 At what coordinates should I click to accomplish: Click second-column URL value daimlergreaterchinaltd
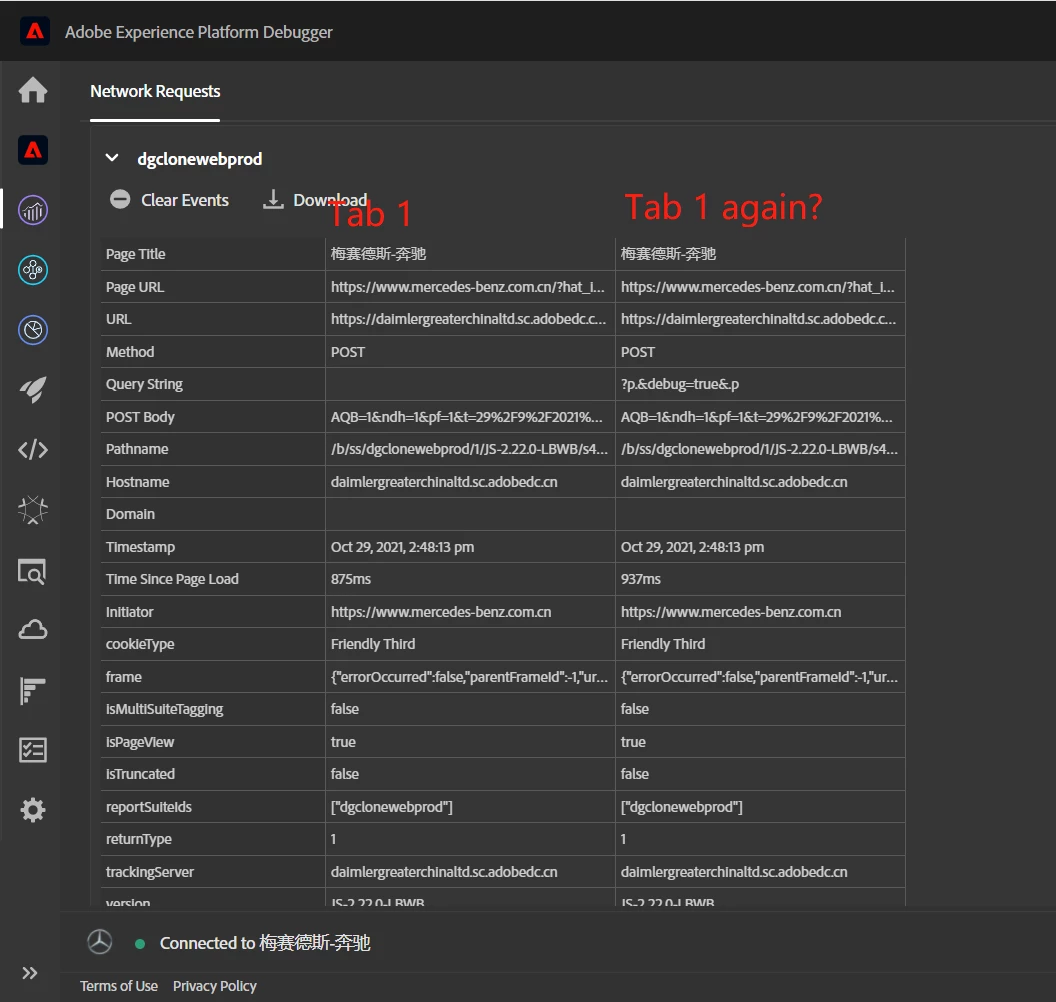(758, 319)
